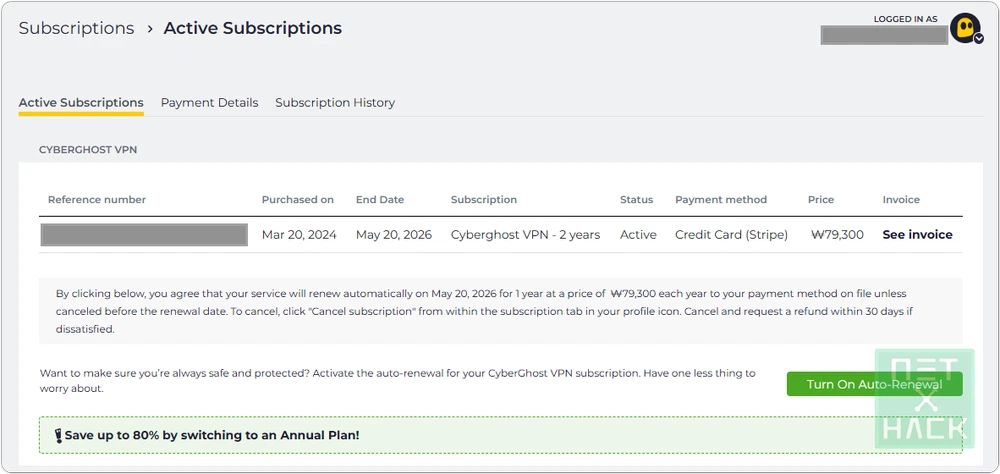Open the See invoice link
The width and height of the screenshot is (1000, 474).
(917, 235)
